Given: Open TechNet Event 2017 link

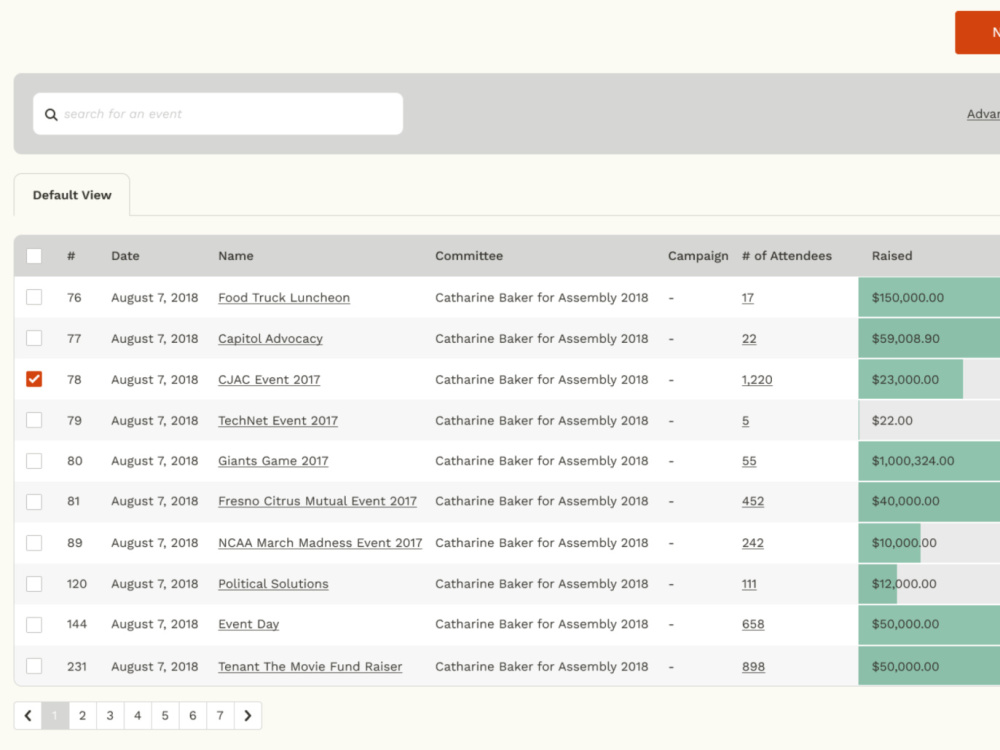Looking at the screenshot, I should point(278,420).
